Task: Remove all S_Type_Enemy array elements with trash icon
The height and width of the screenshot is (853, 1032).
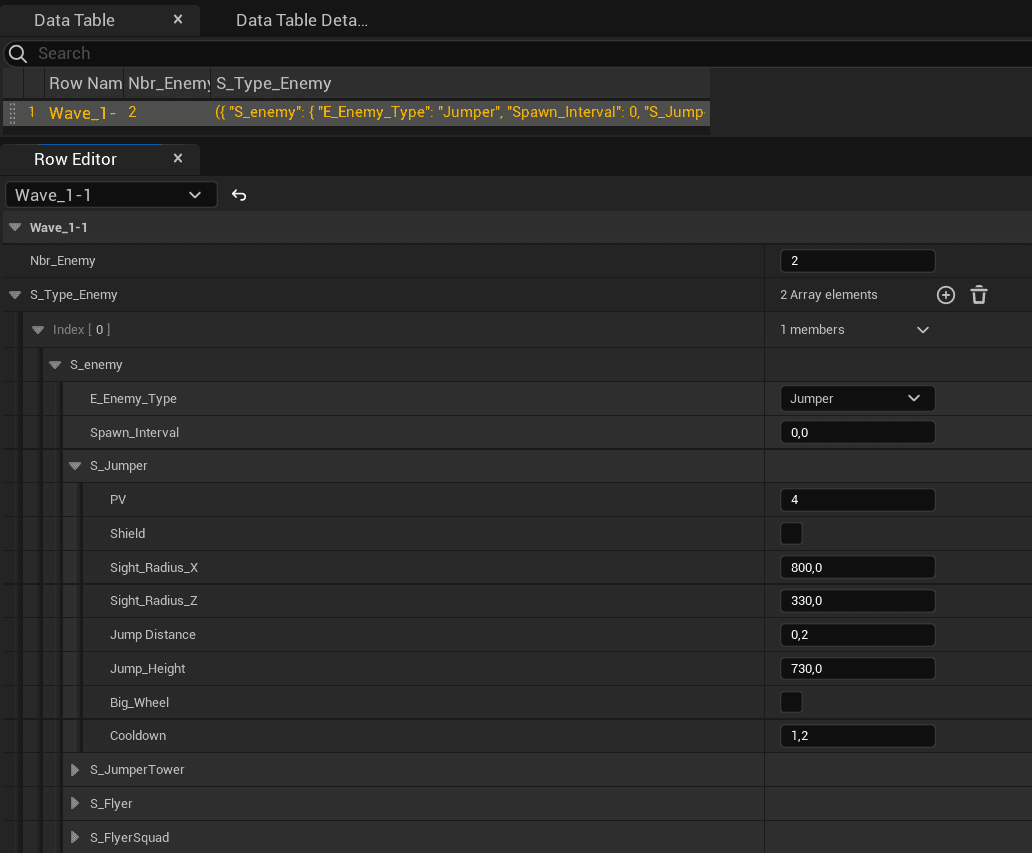Action: (x=979, y=295)
